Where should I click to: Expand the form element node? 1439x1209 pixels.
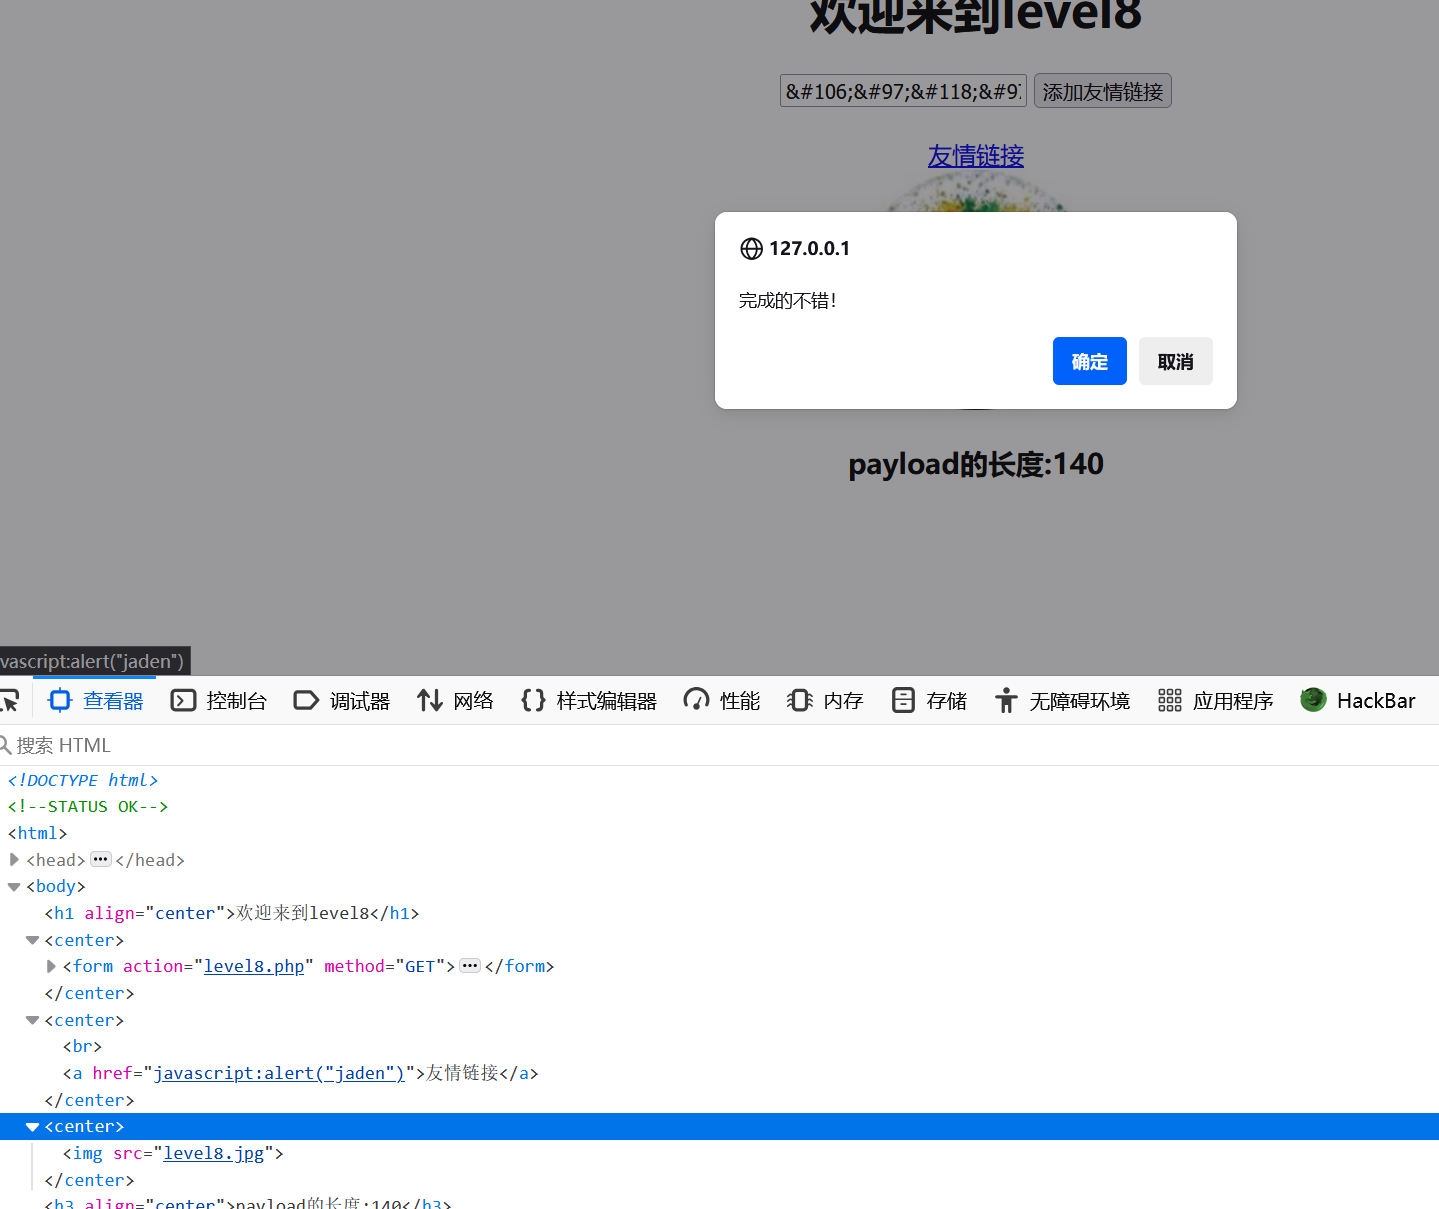(x=51, y=966)
